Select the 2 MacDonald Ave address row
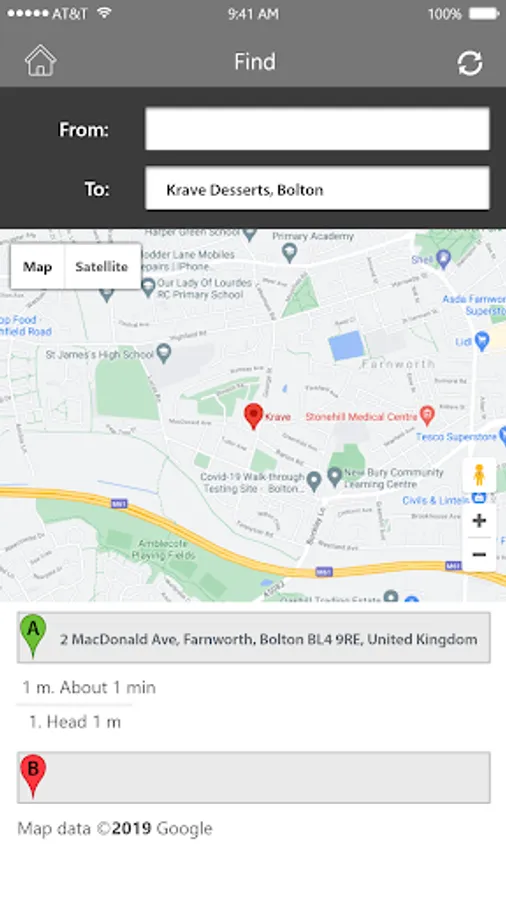 click(254, 638)
